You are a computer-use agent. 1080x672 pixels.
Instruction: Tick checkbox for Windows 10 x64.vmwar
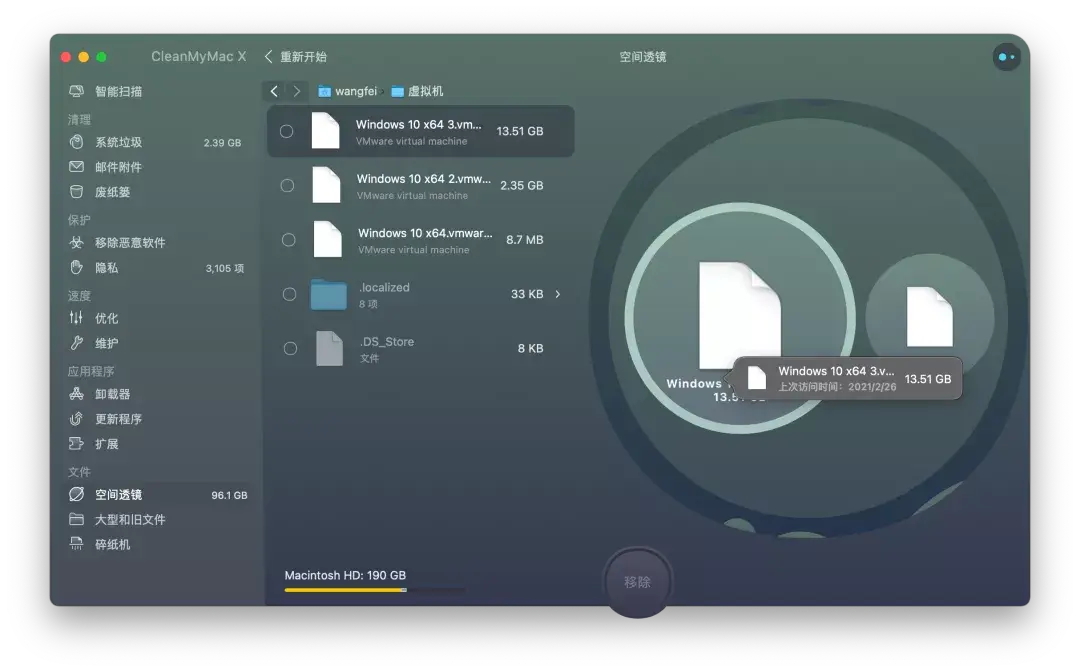[x=289, y=240]
